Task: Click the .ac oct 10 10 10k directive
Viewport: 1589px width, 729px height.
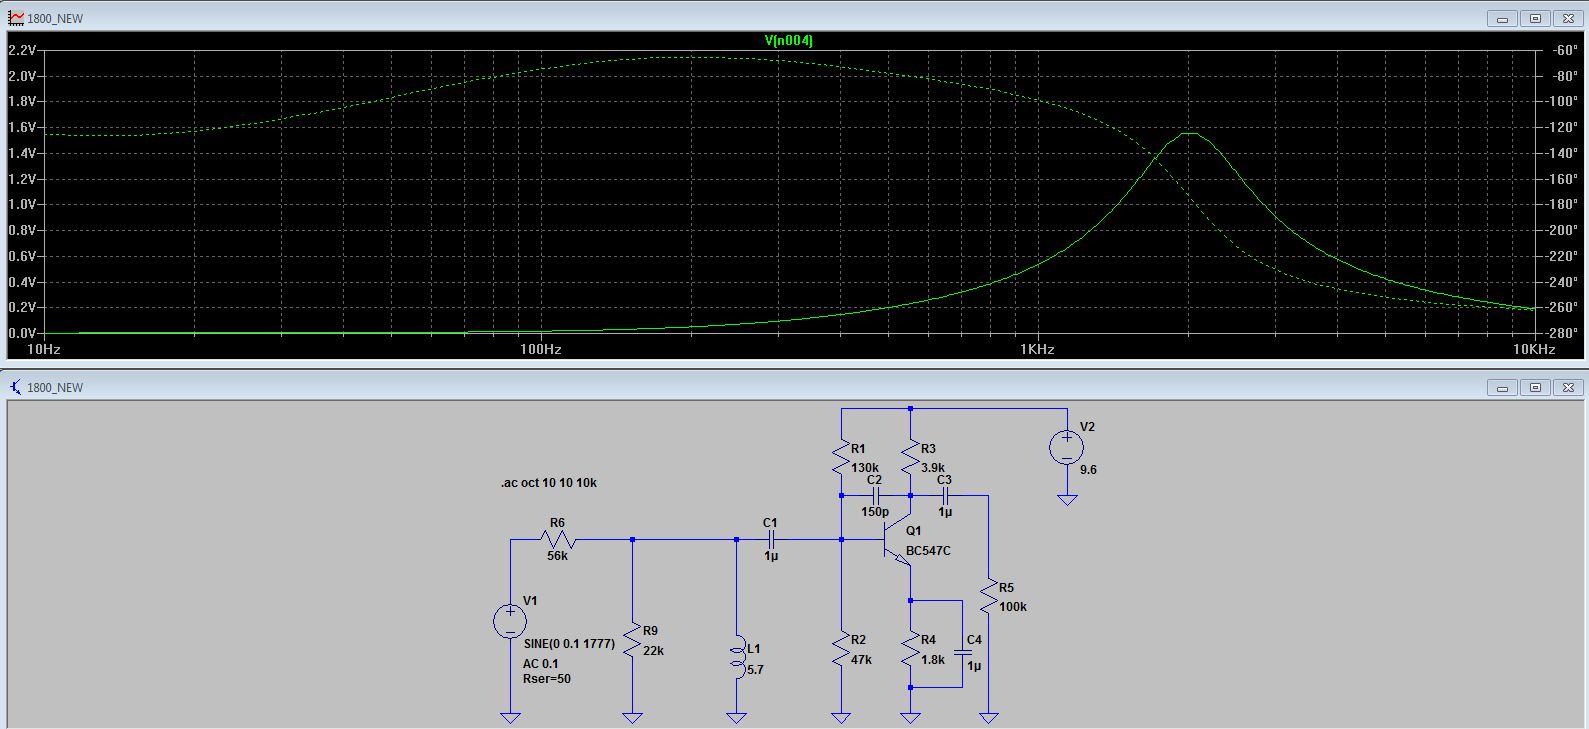Action: (x=549, y=483)
